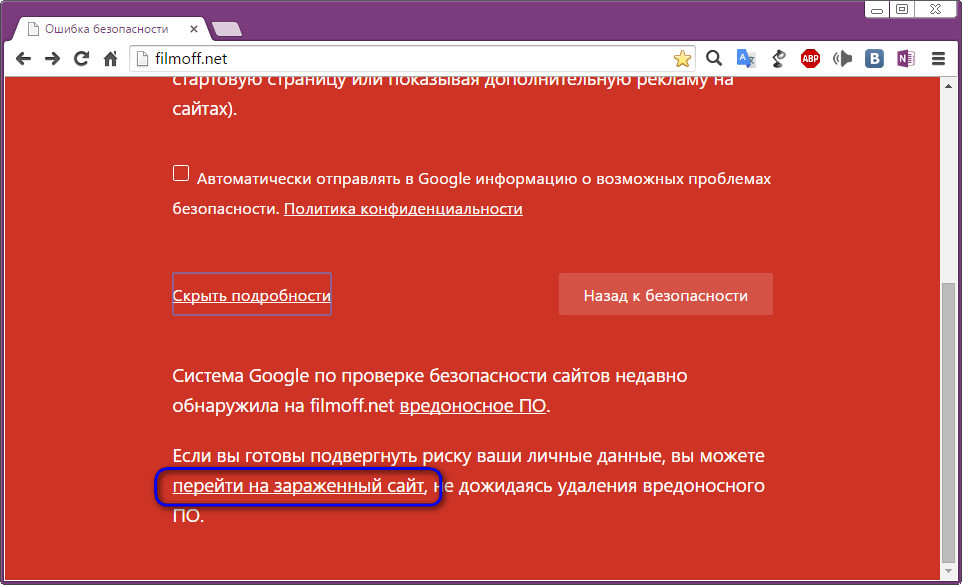Open a new tab
Image resolution: width=962 pixels, height=585 pixels.
coord(226,29)
